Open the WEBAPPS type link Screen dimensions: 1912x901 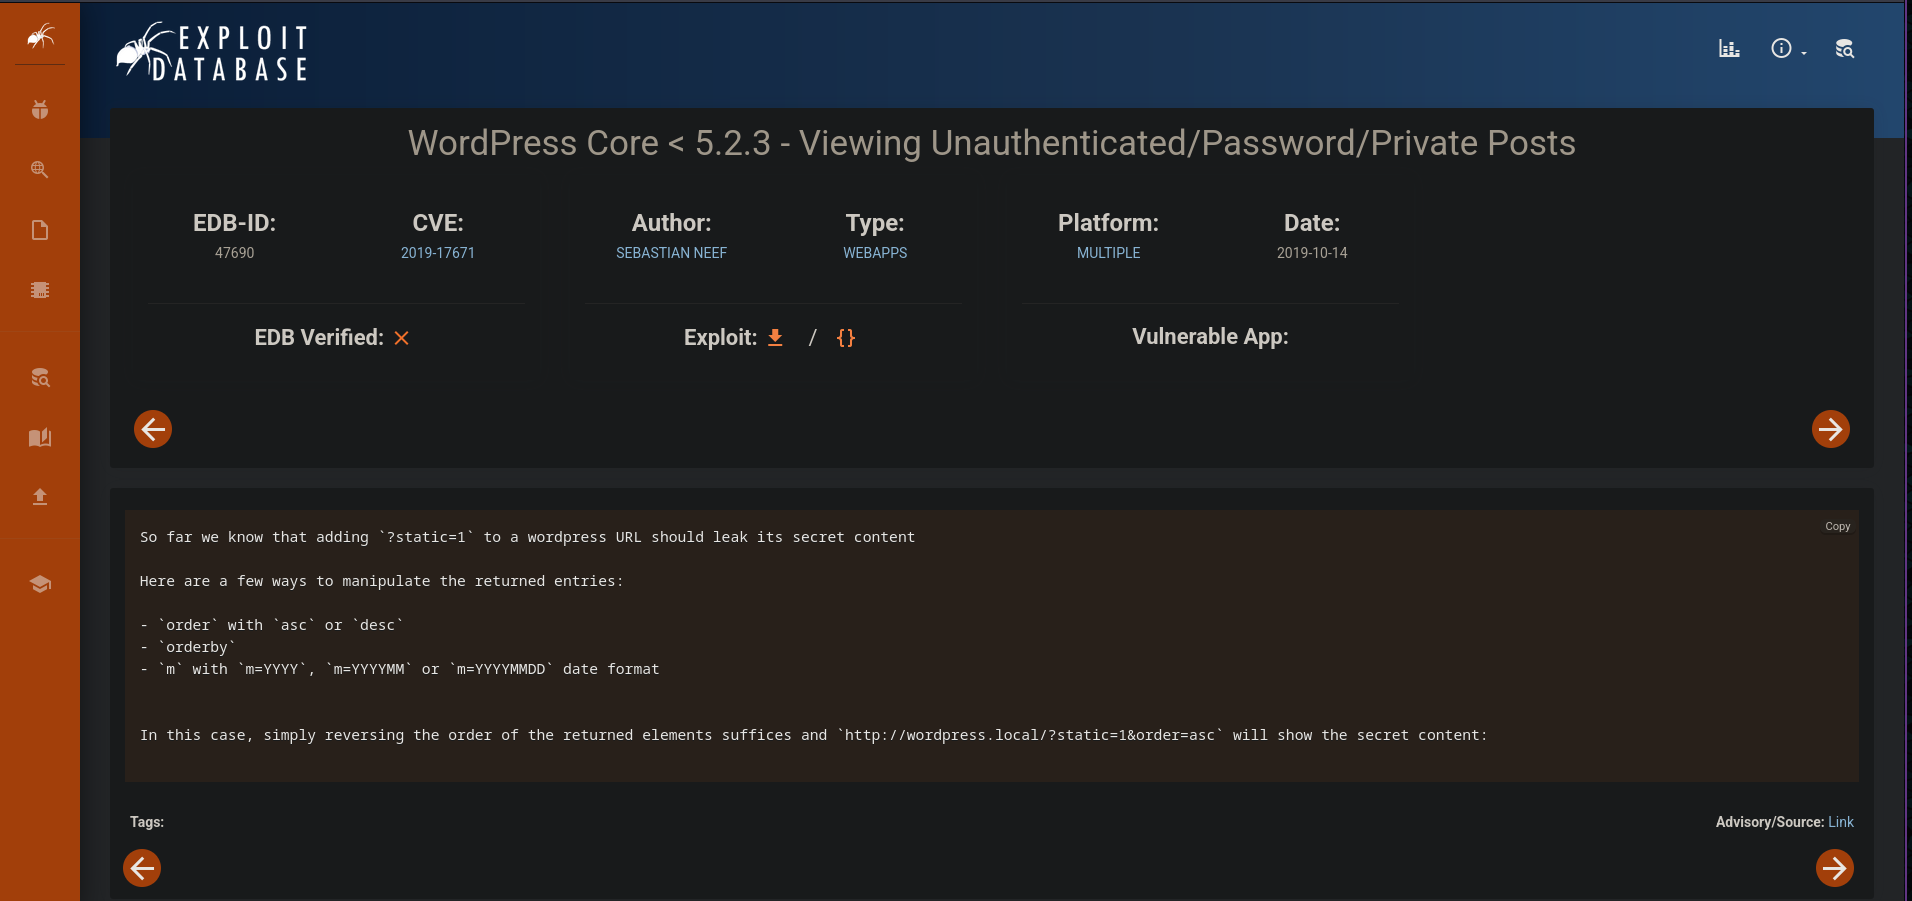click(x=875, y=253)
